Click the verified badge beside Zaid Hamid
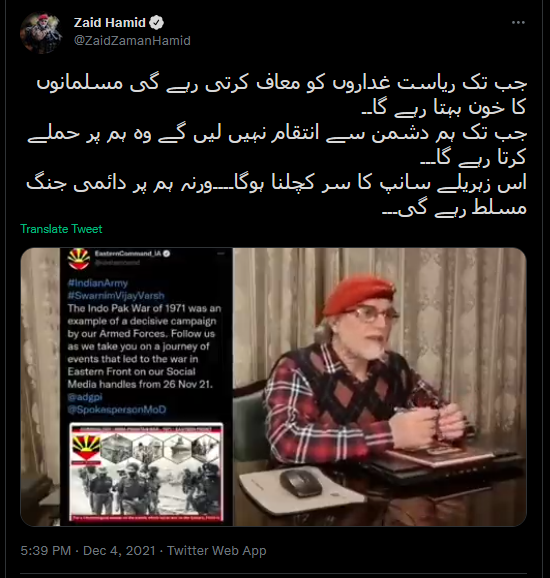 click(157, 23)
